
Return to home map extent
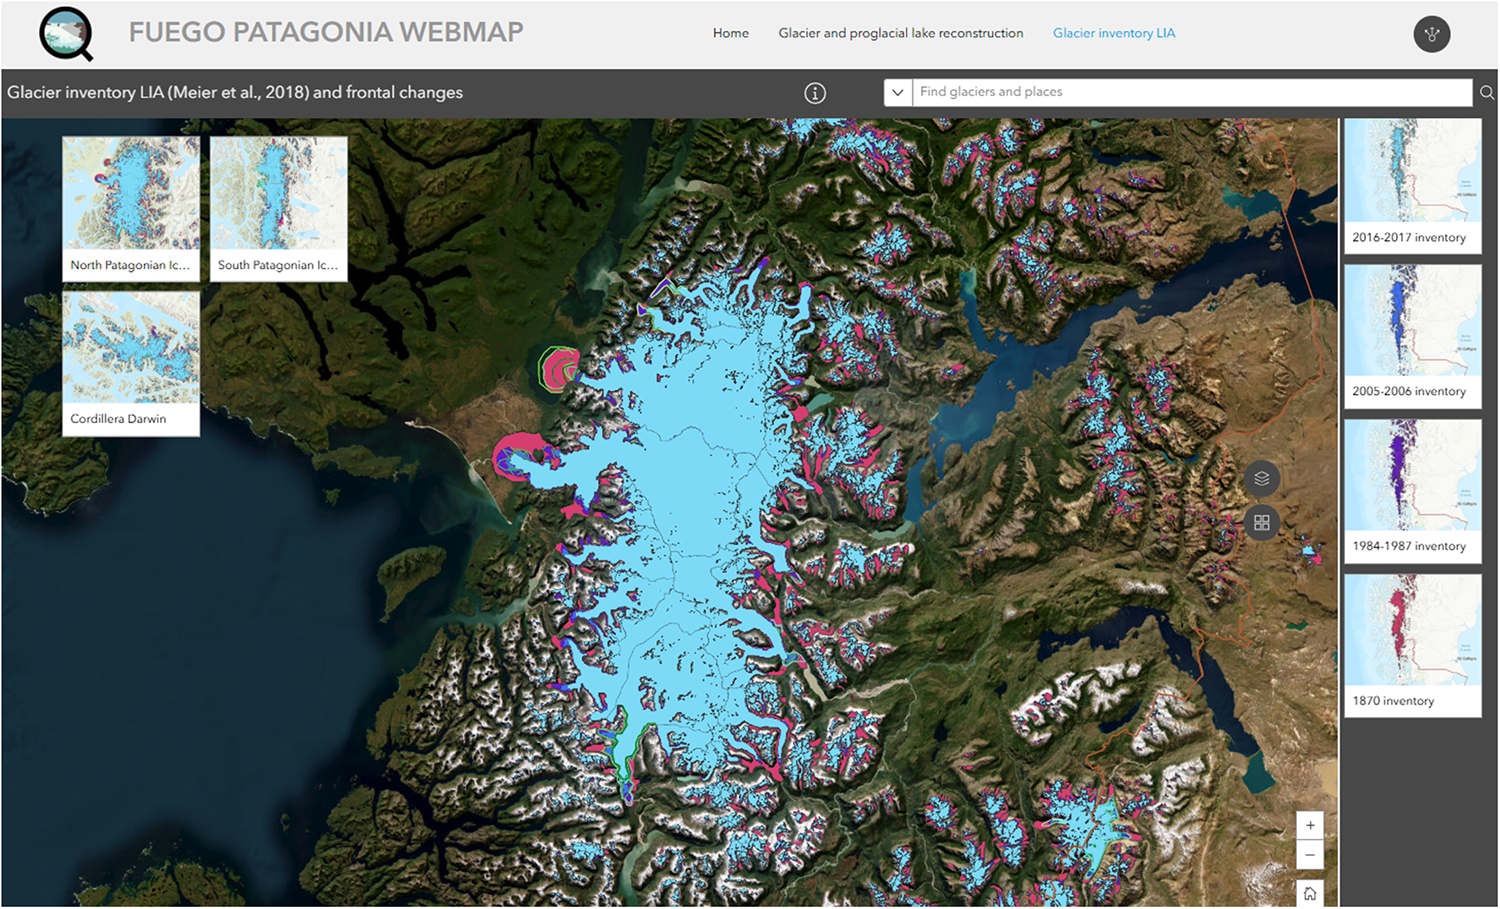tap(1310, 893)
